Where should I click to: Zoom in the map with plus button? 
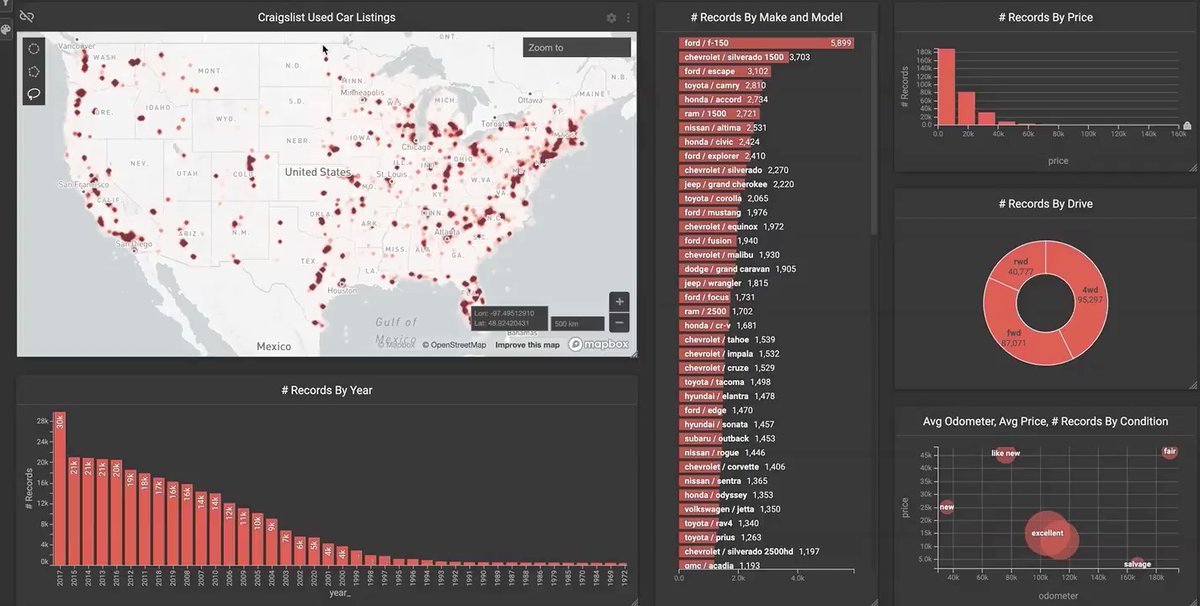pos(620,302)
